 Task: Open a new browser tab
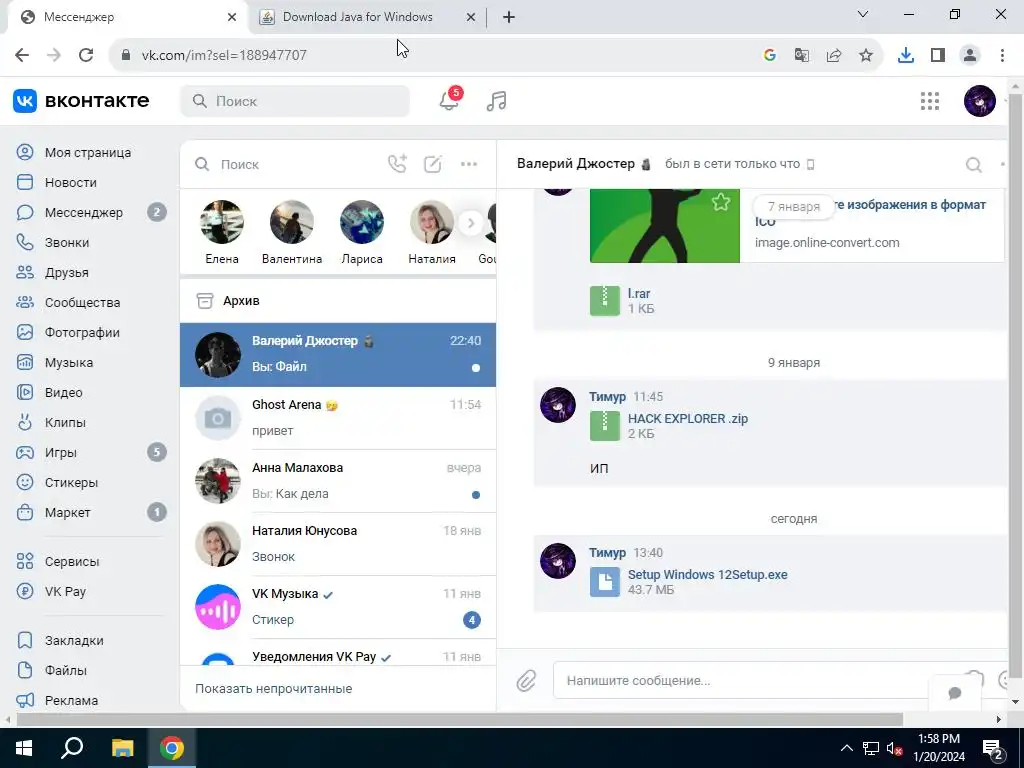coord(509,17)
